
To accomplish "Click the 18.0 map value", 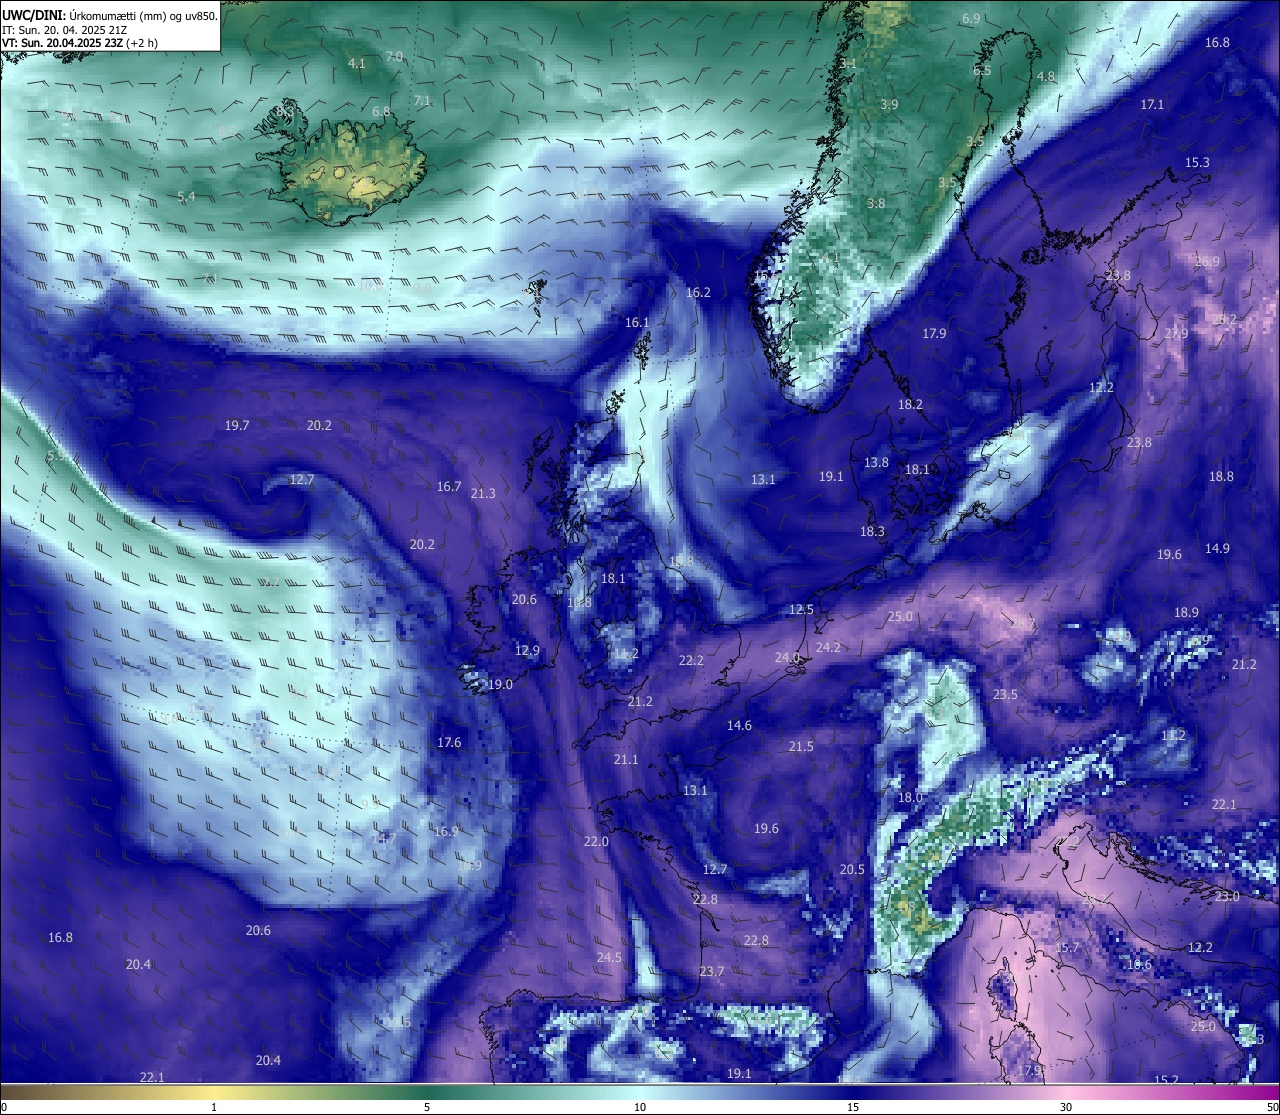I will click(x=910, y=798).
